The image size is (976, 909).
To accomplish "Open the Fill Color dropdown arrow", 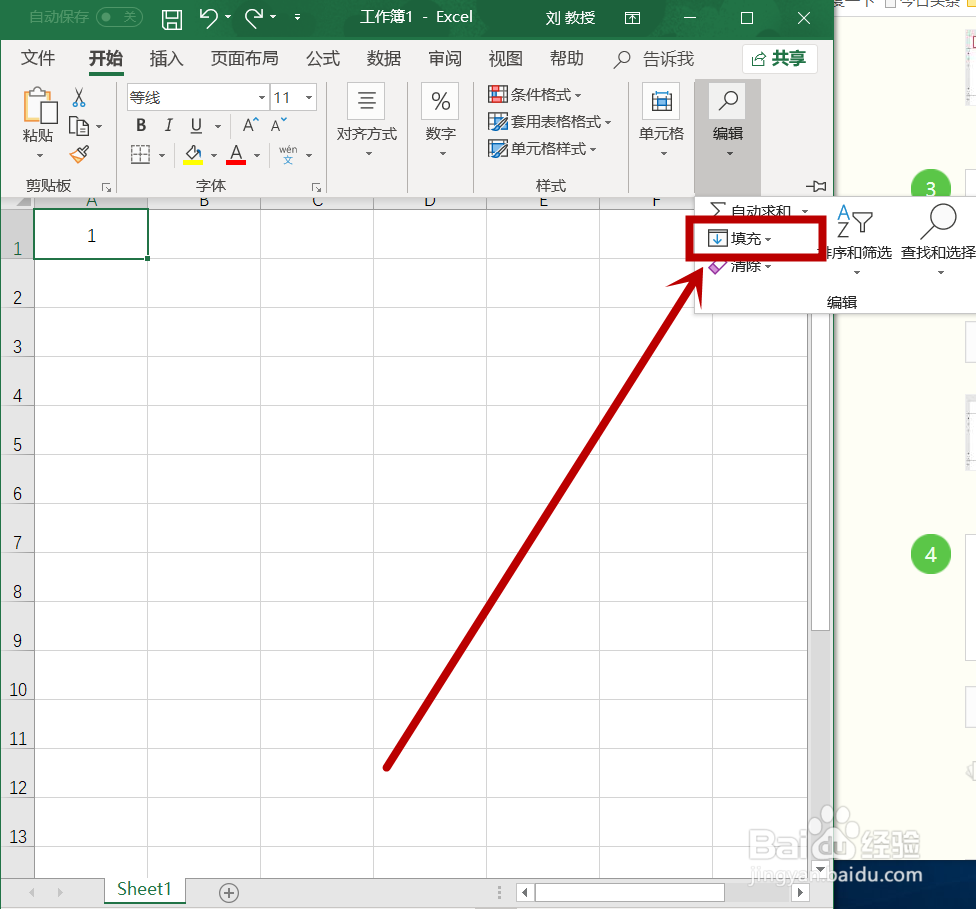I will click(214, 155).
